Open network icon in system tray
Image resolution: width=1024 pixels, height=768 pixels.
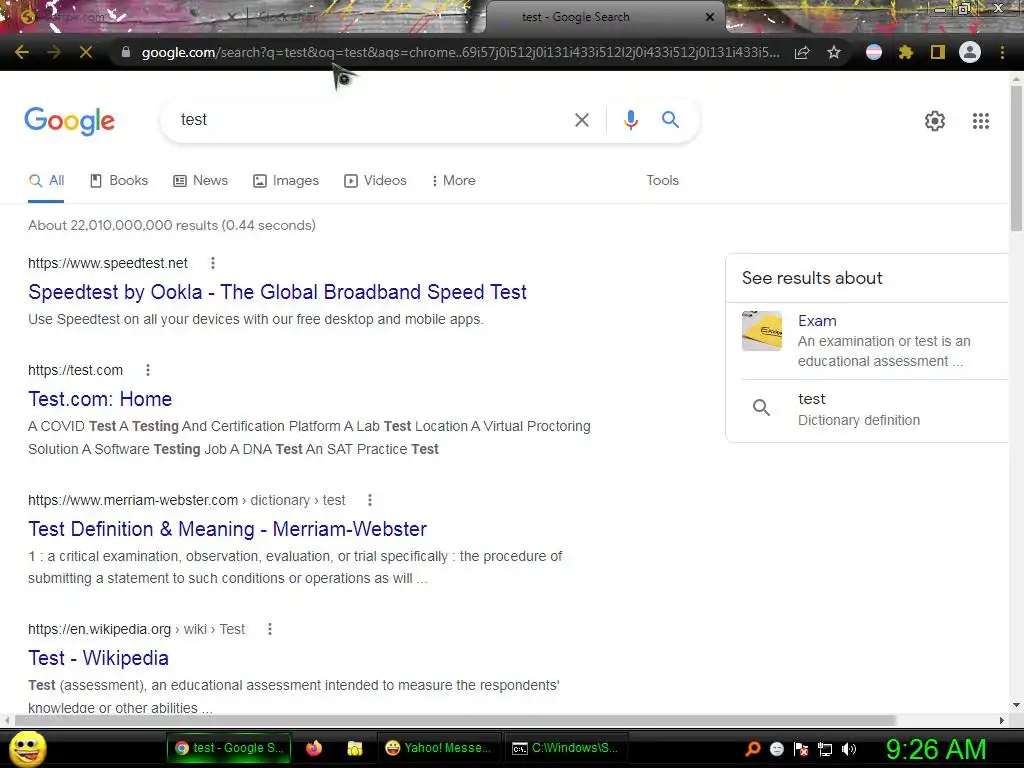coord(825,749)
